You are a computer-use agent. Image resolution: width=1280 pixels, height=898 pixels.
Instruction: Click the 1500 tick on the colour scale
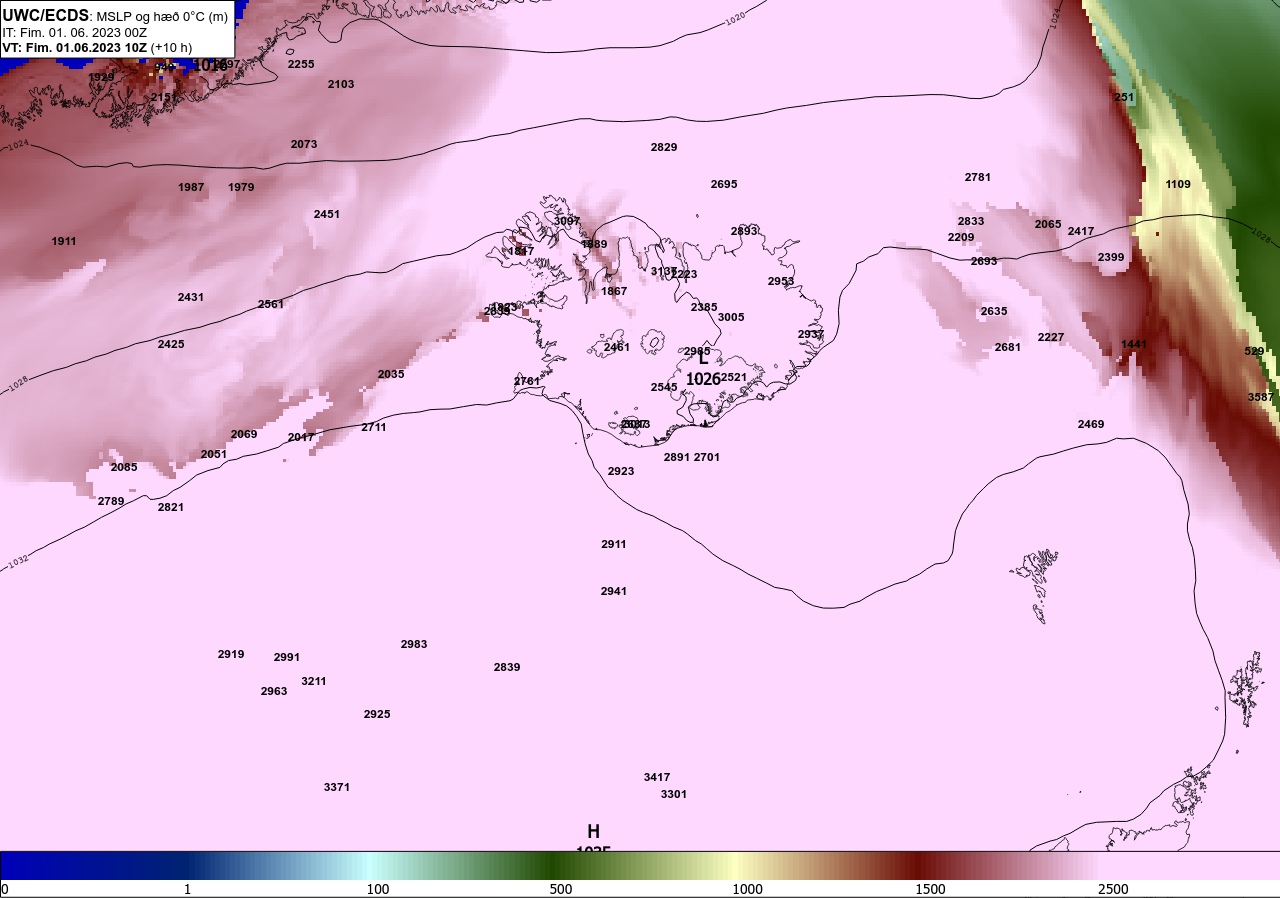point(930,889)
